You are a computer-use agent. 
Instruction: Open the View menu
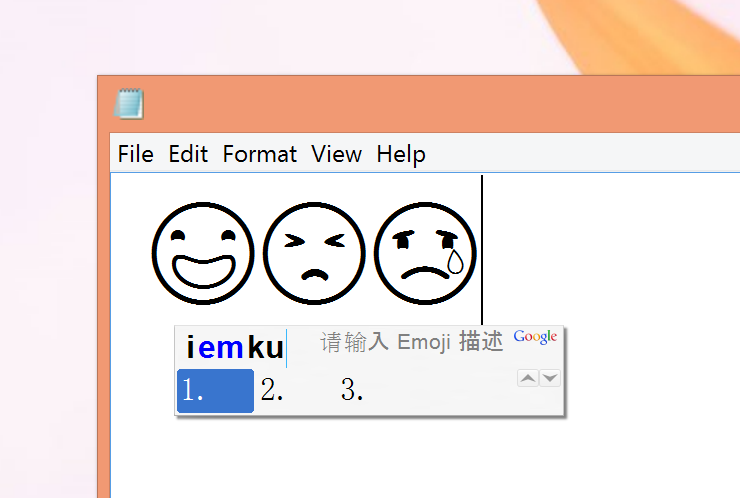tap(336, 154)
